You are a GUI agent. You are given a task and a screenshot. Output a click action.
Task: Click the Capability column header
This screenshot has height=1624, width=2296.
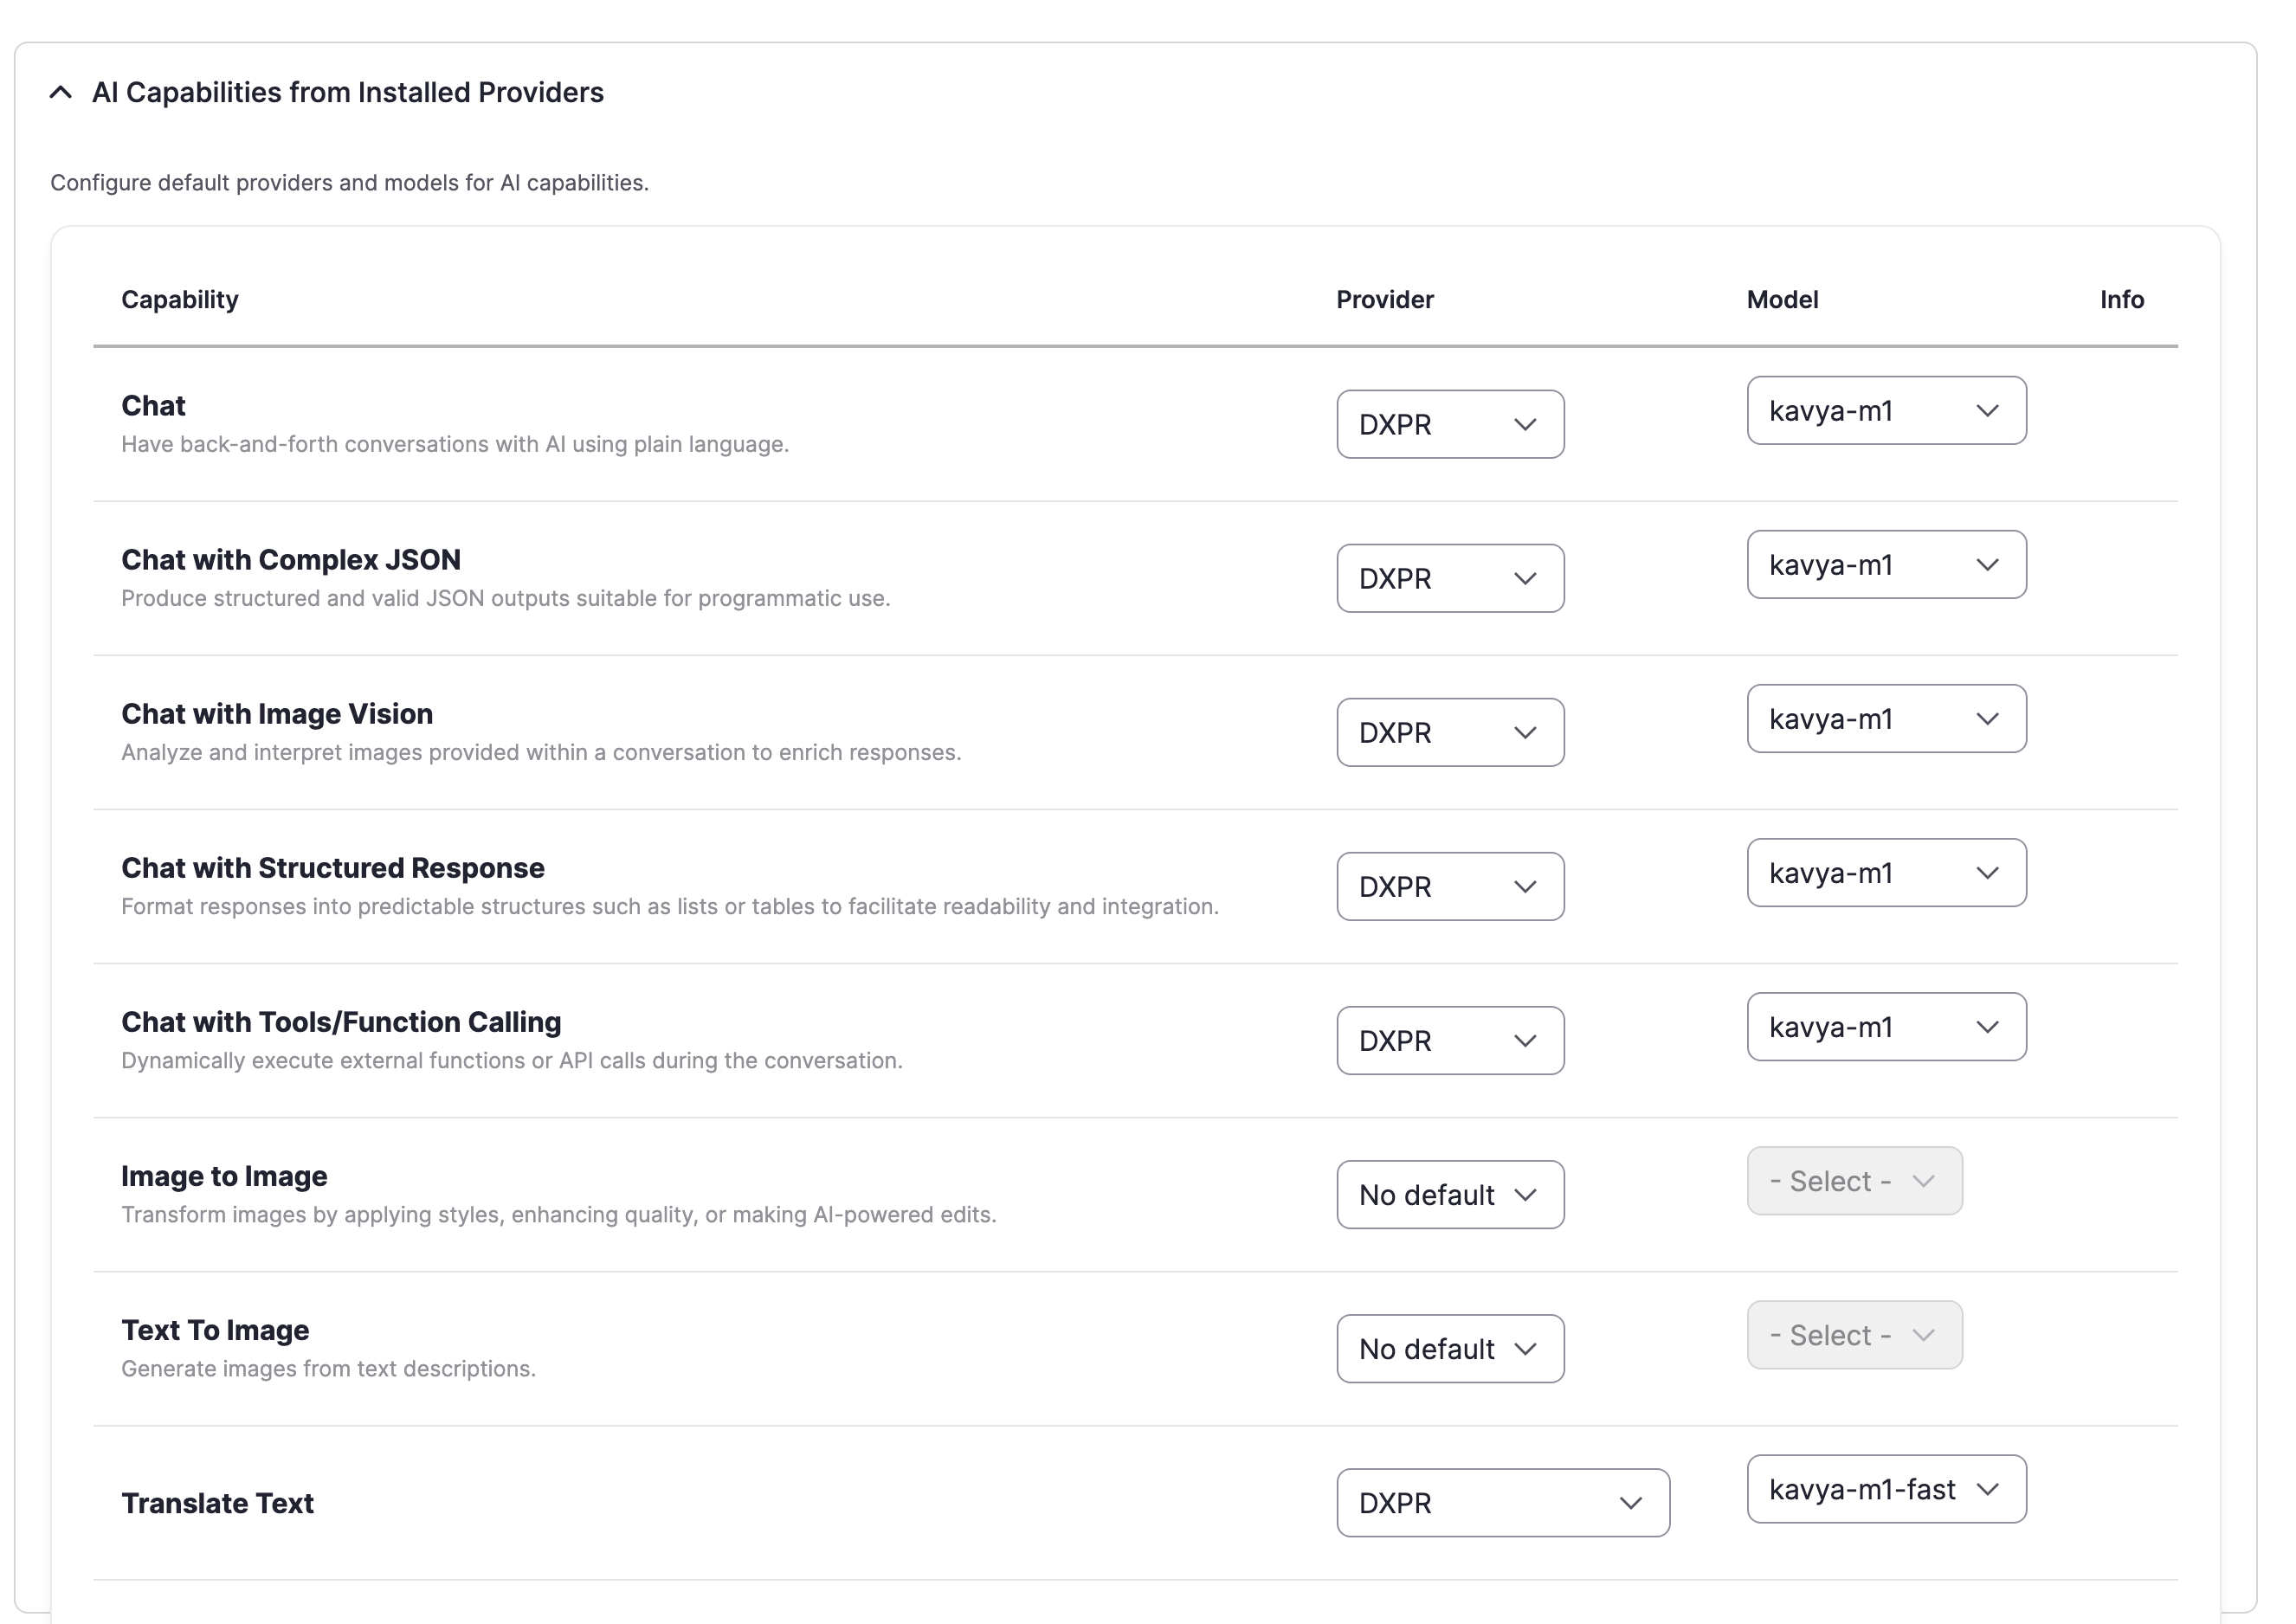coord(180,300)
